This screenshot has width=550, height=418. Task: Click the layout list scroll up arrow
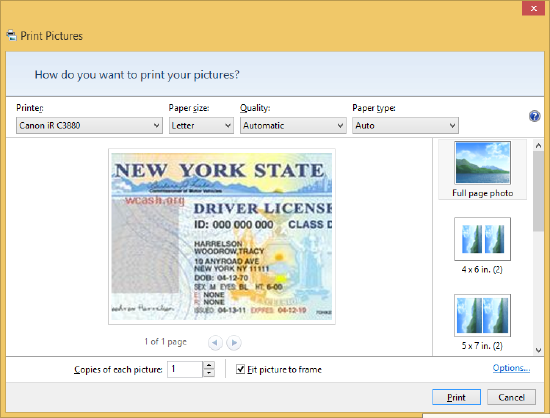[x=538, y=145]
